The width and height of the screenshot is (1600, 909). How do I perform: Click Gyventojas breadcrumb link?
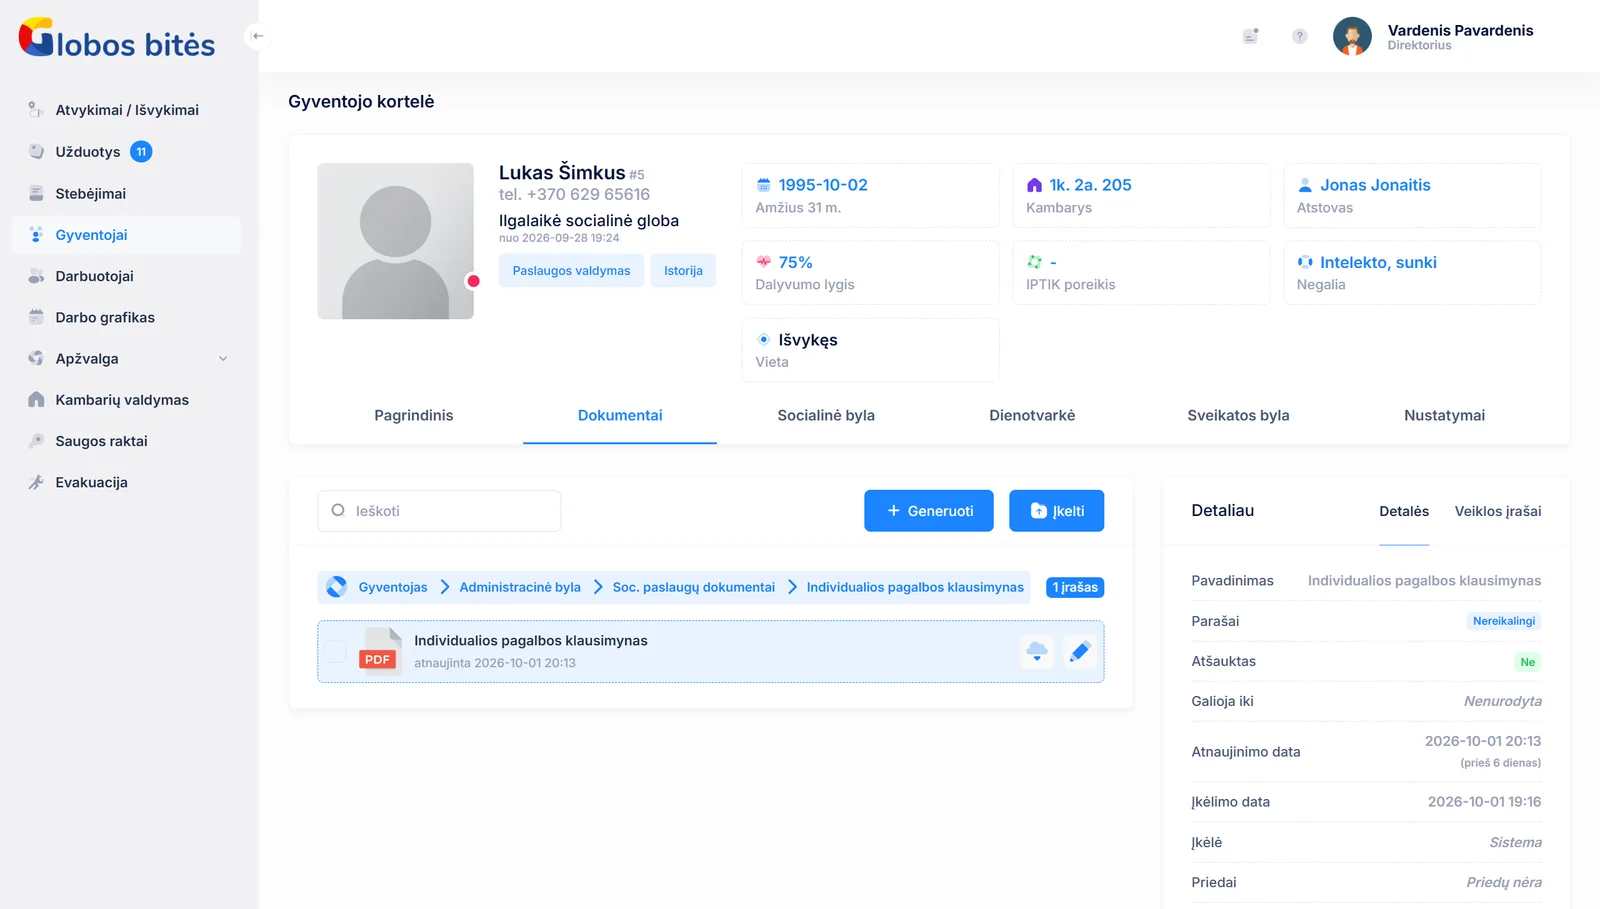(x=393, y=587)
